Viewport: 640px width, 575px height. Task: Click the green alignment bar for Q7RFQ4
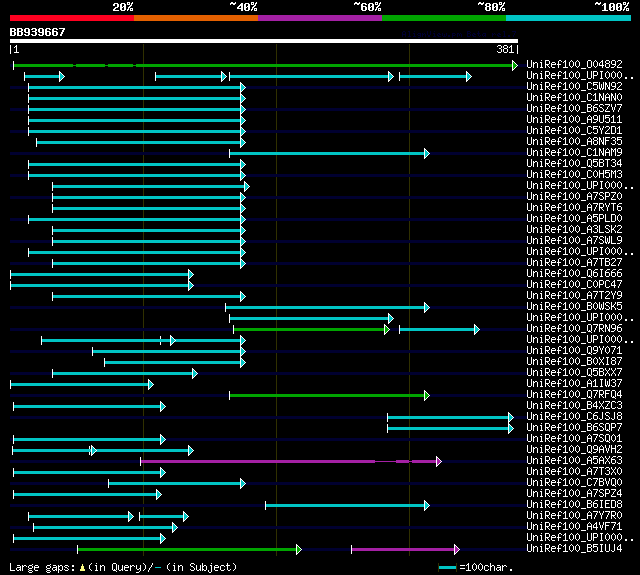pos(329,395)
